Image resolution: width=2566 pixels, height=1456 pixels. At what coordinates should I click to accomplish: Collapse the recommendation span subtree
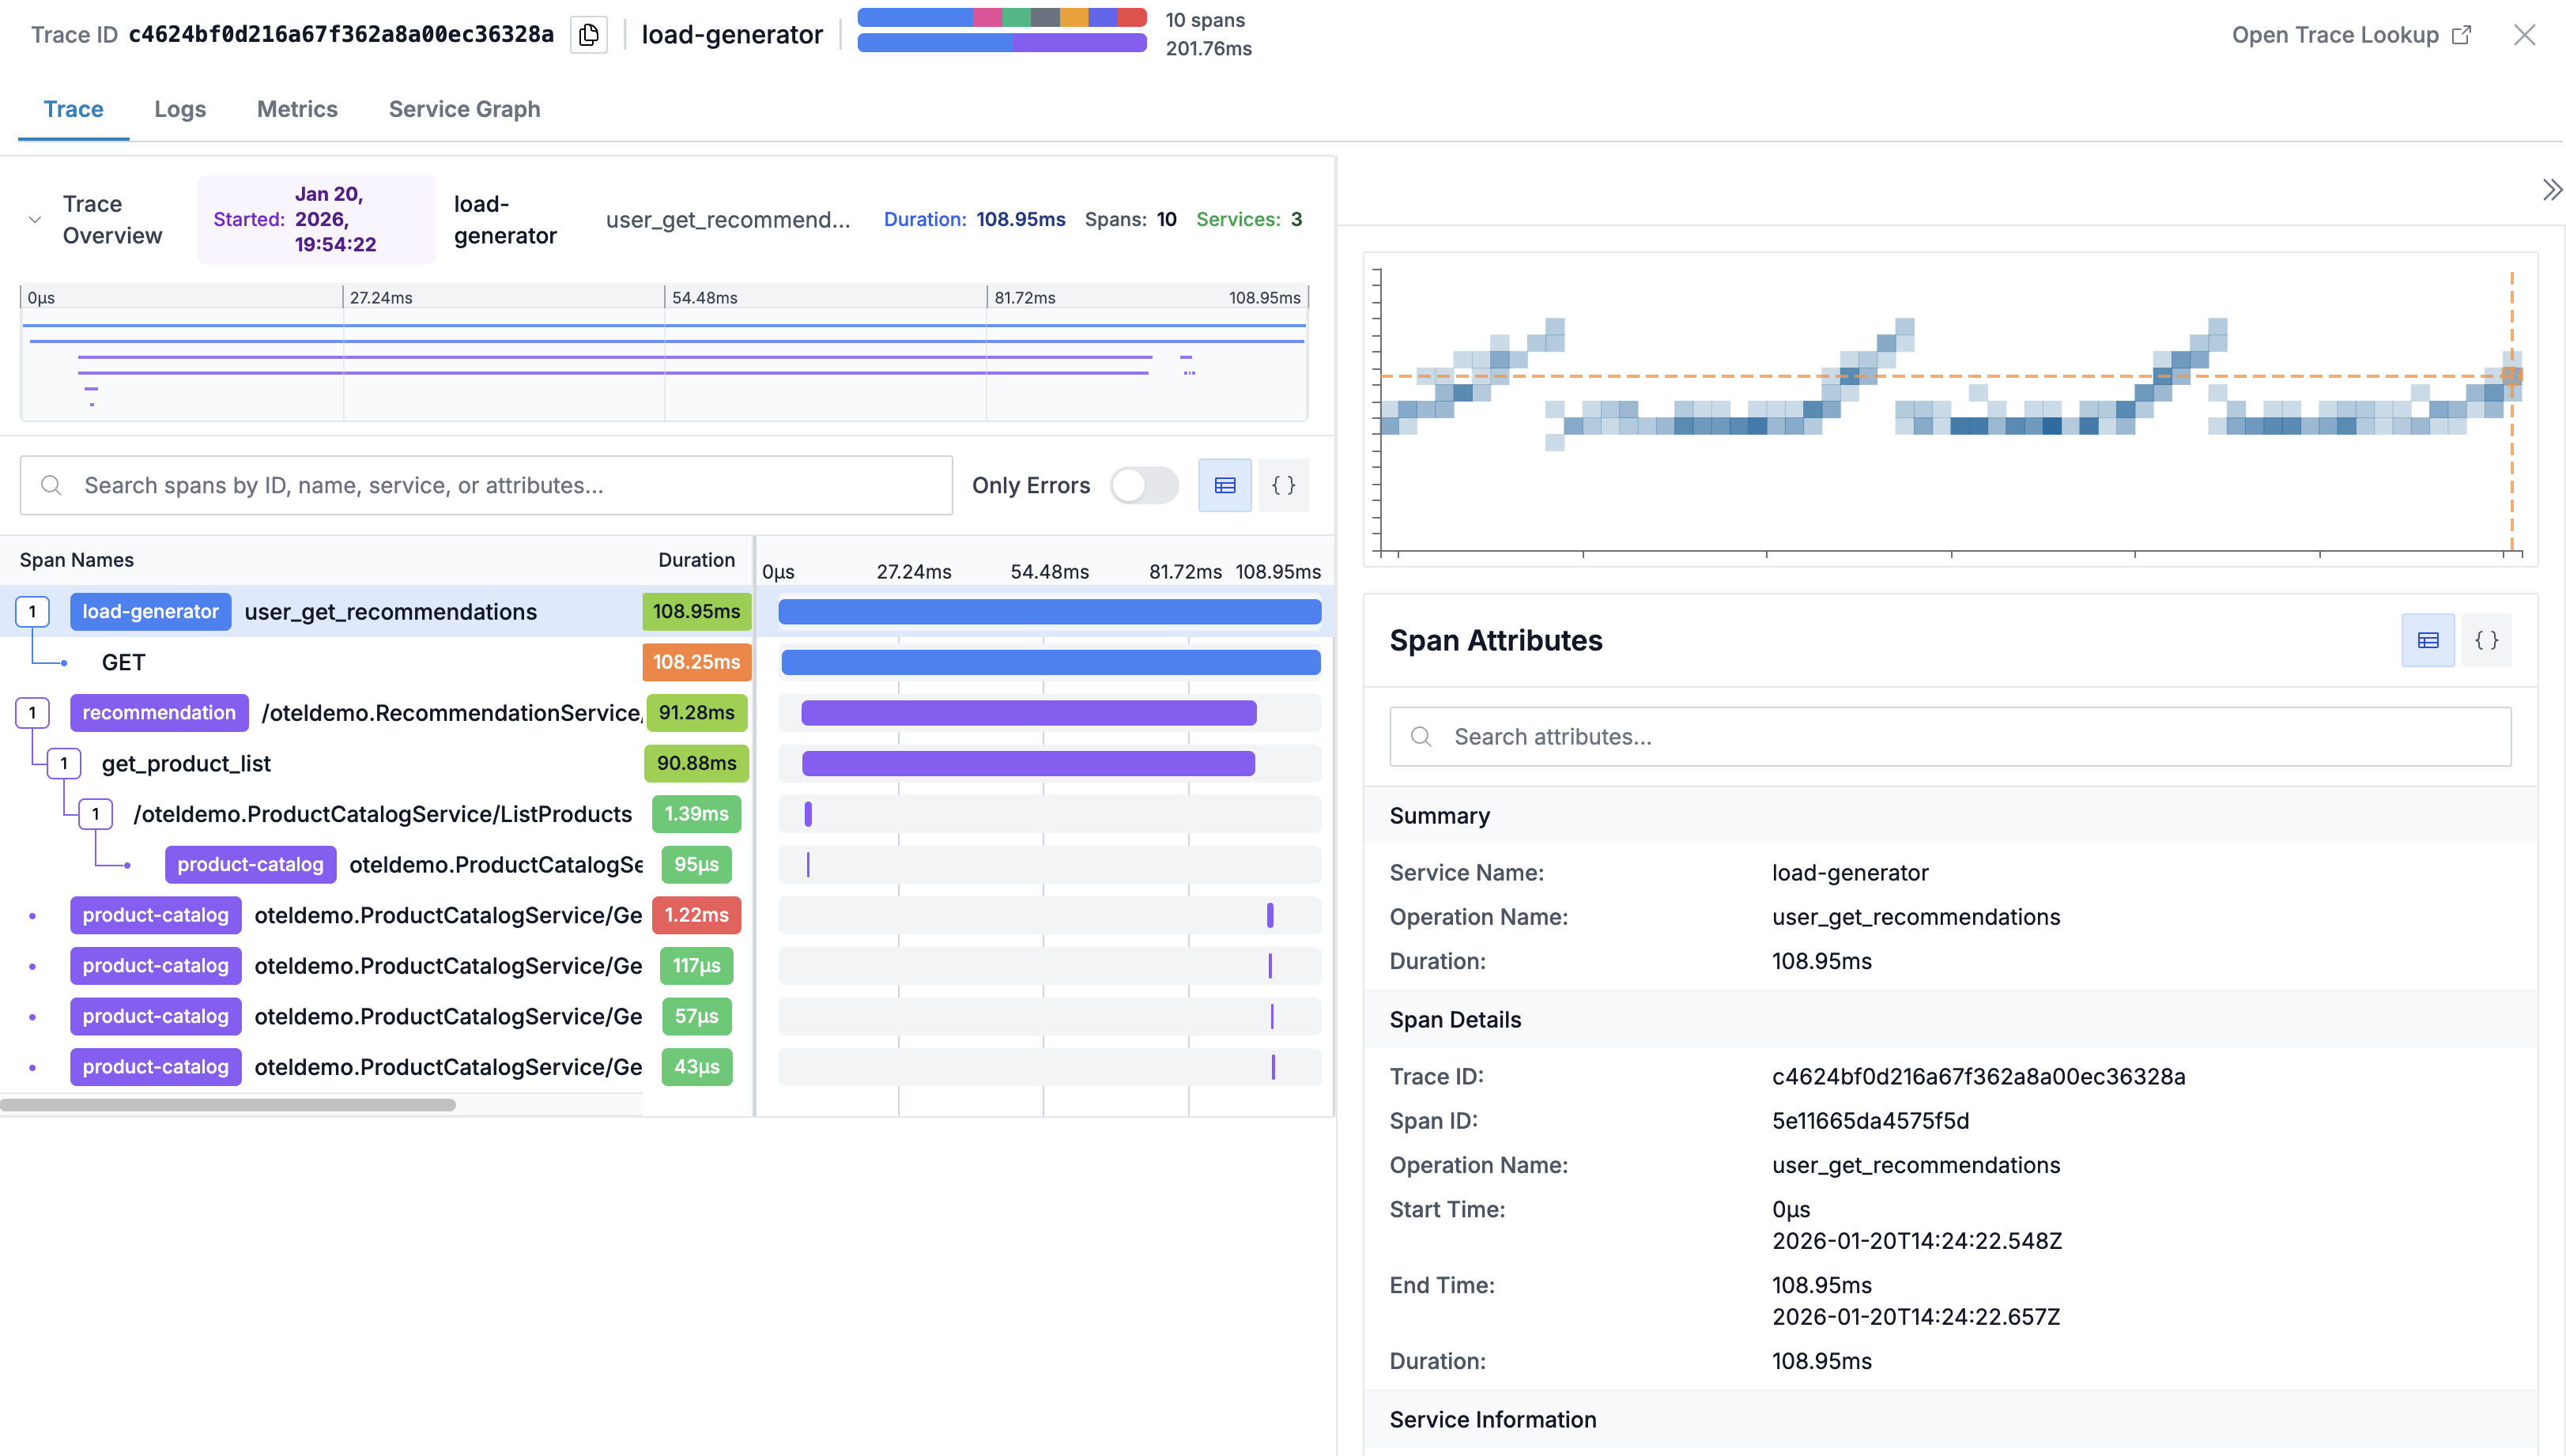pyautogui.click(x=32, y=713)
